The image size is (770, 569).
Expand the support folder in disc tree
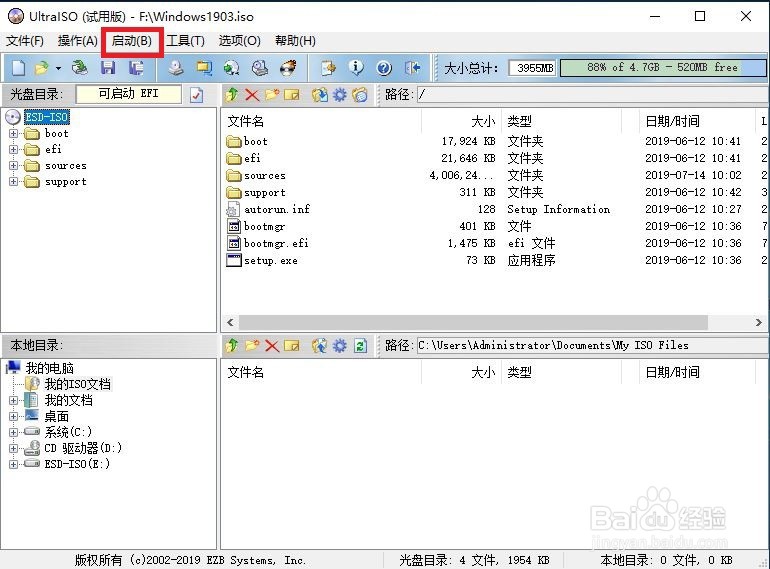pyautogui.click(x=13, y=182)
